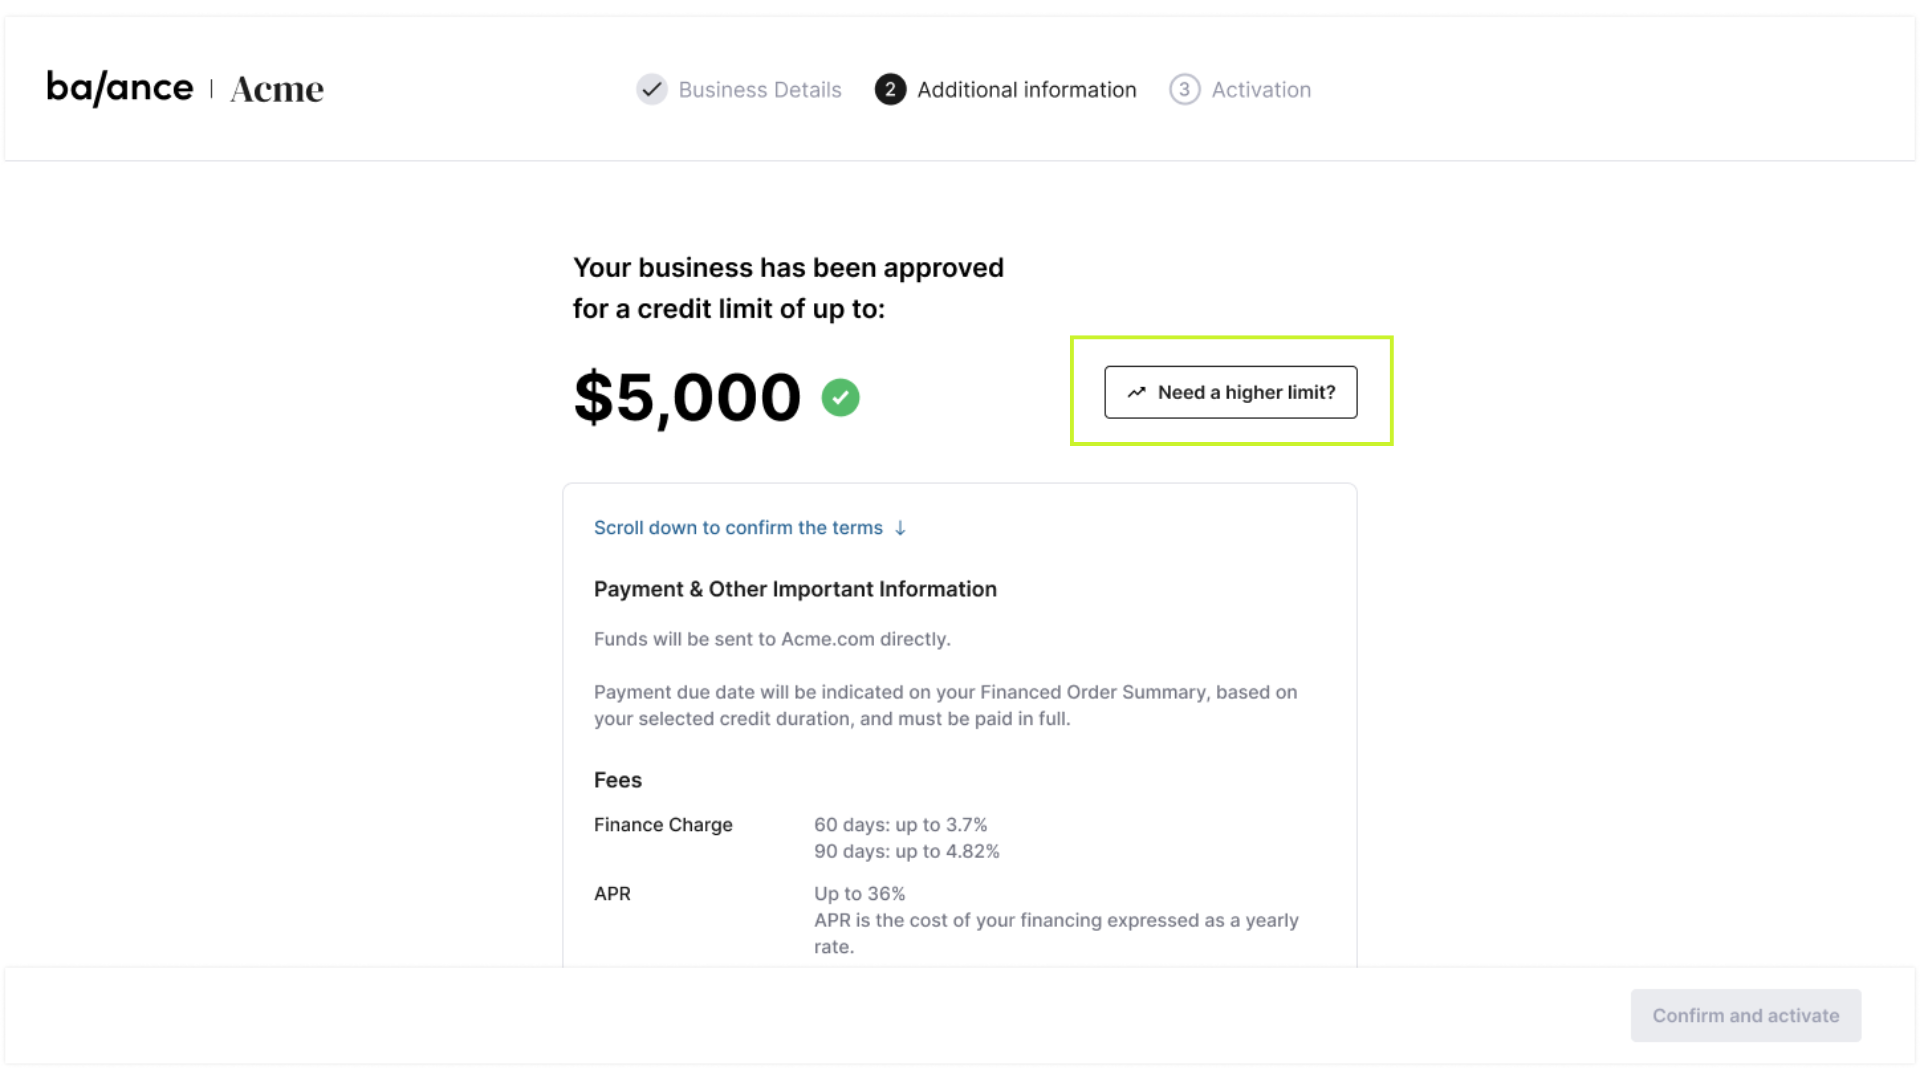
Task: Click the Business Details checkmark icon
Action: (x=652, y=89)
